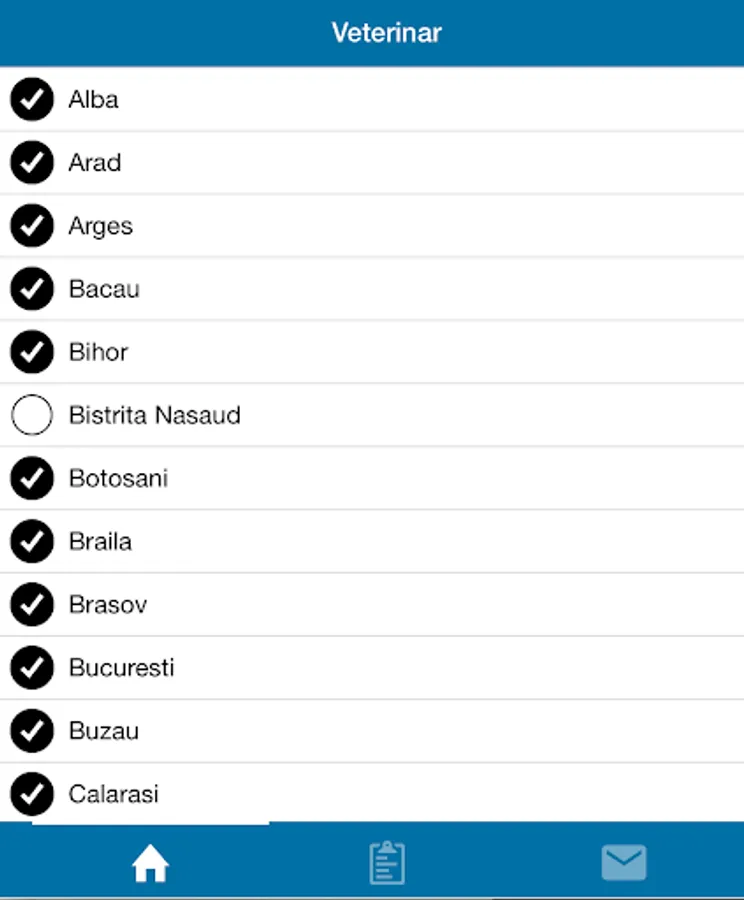Open the mail envelope tab icon
Screen dimensions: 744x900
pos(624,863)
